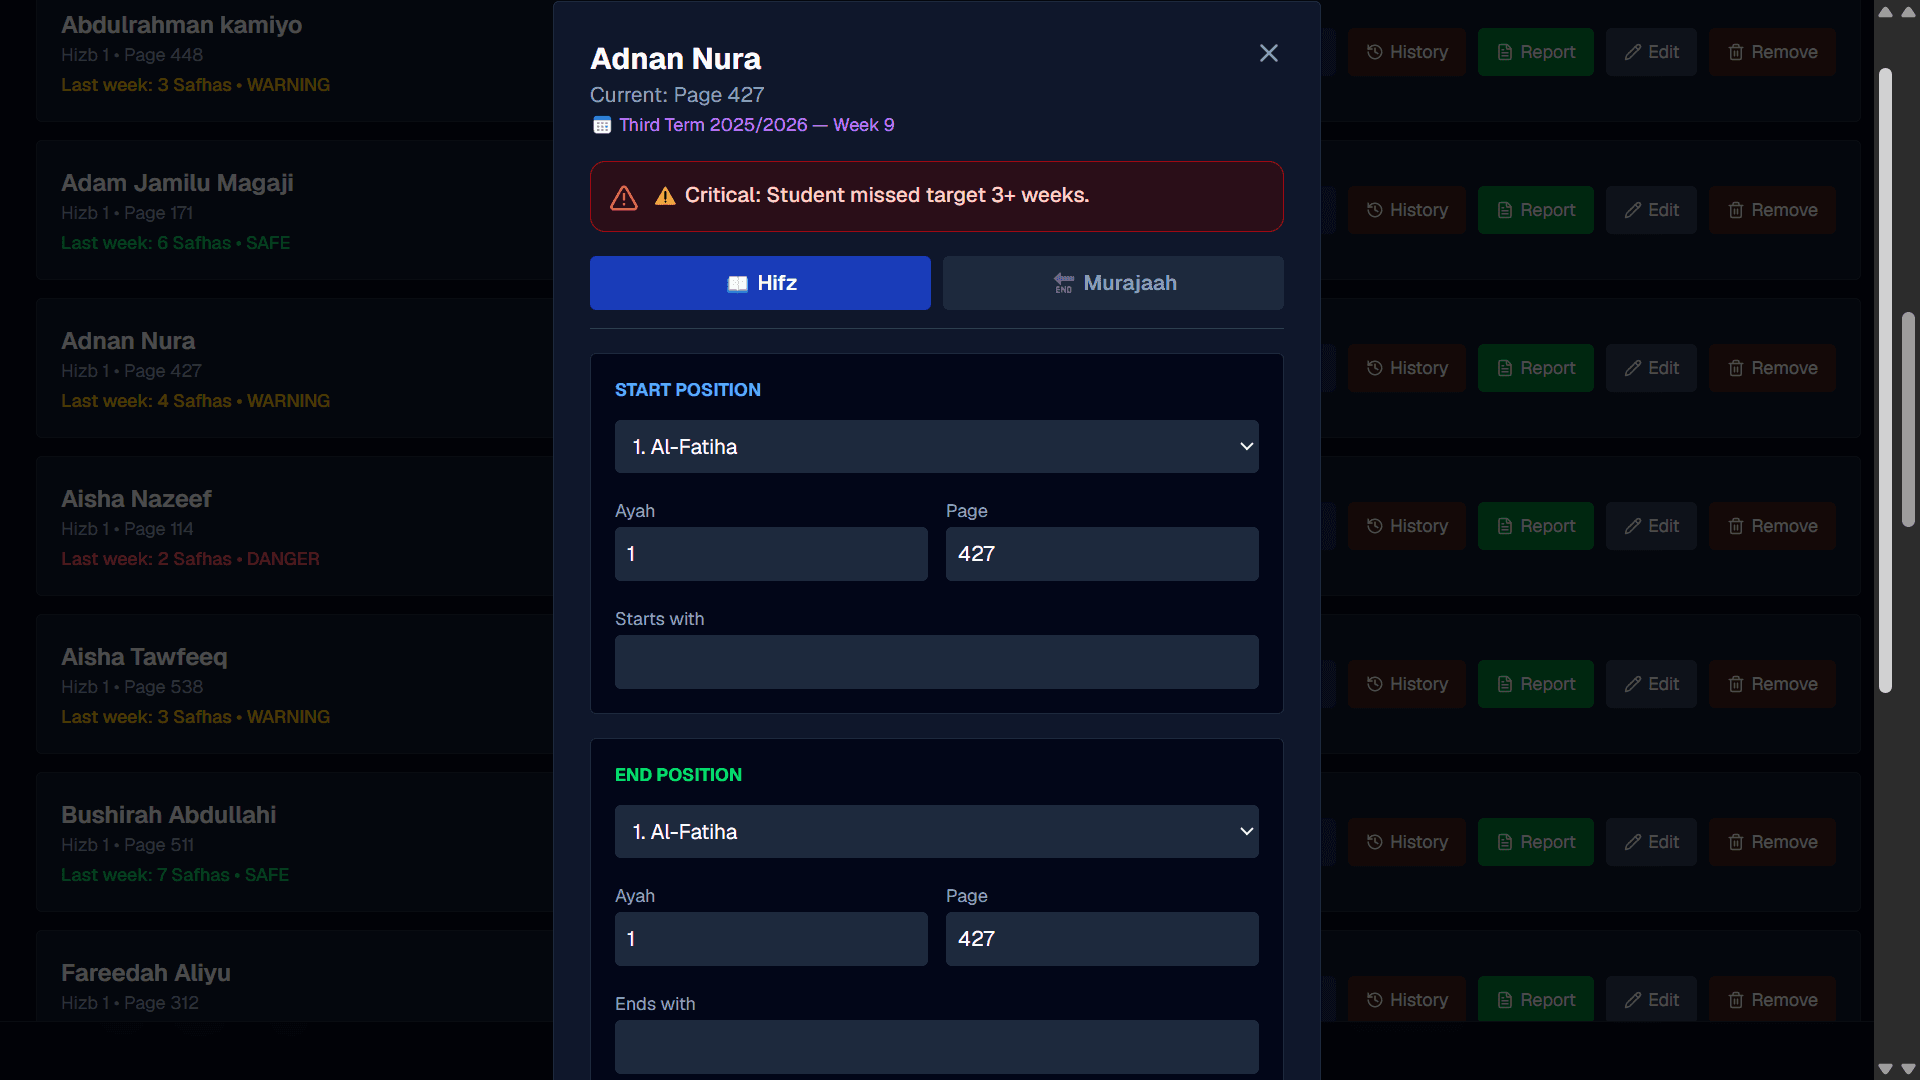Viewport: 1920px width, 1080px height.
Task: Close the Adnan Nura dialog
Action: click(1268, 53)
